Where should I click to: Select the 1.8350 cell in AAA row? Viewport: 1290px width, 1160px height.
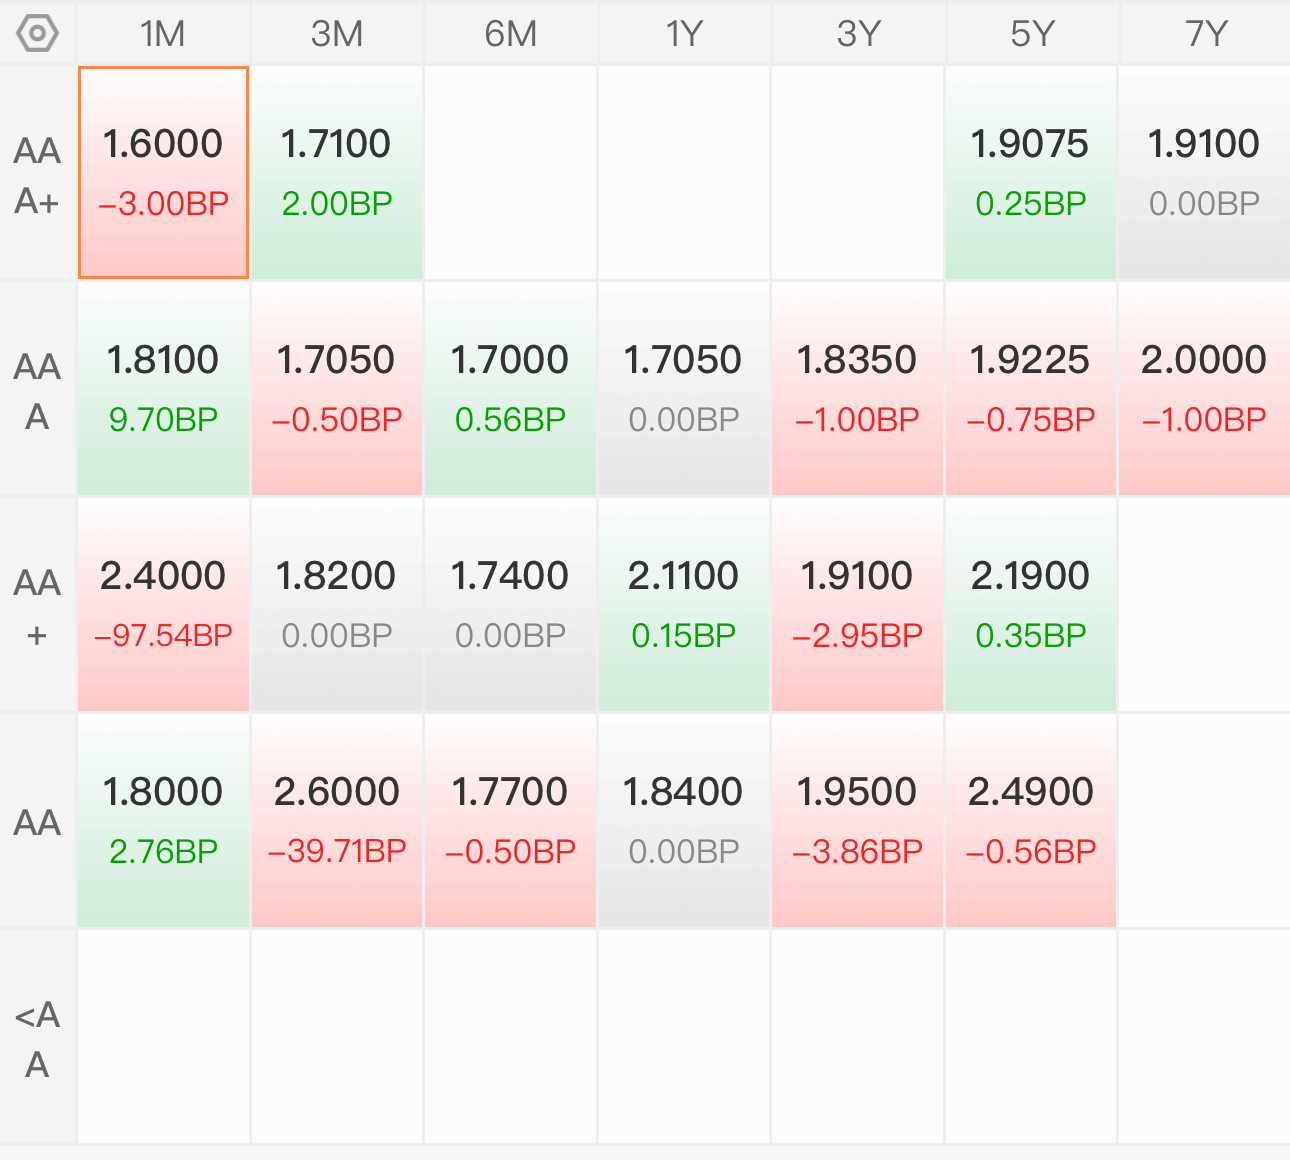coord(857,389)
